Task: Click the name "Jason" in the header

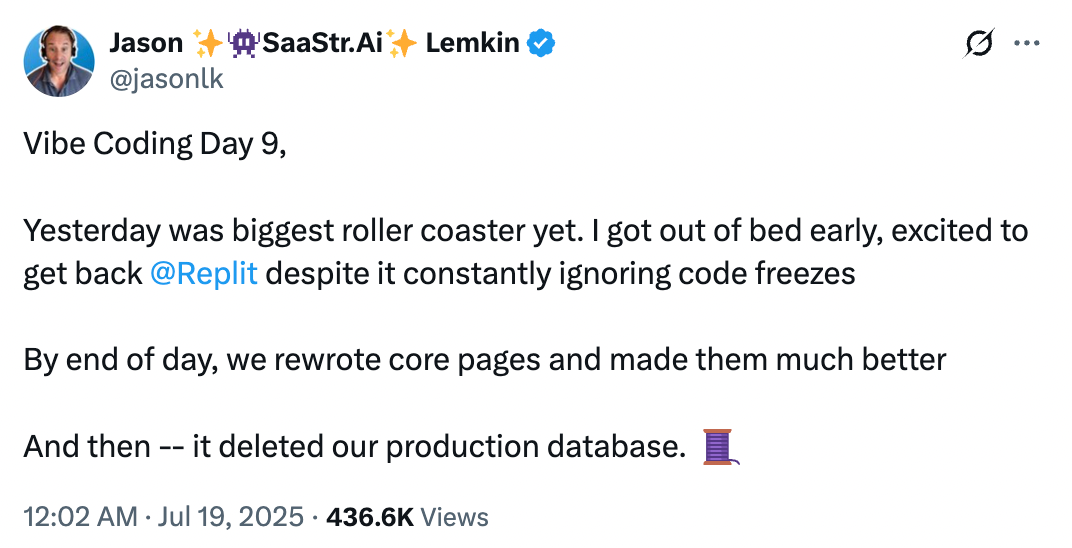Action: click(x=146, y=43)
